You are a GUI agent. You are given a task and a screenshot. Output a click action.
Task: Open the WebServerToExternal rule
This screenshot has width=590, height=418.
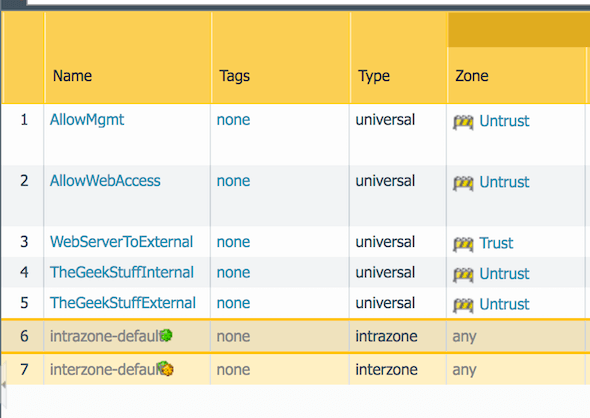point(122,242)
